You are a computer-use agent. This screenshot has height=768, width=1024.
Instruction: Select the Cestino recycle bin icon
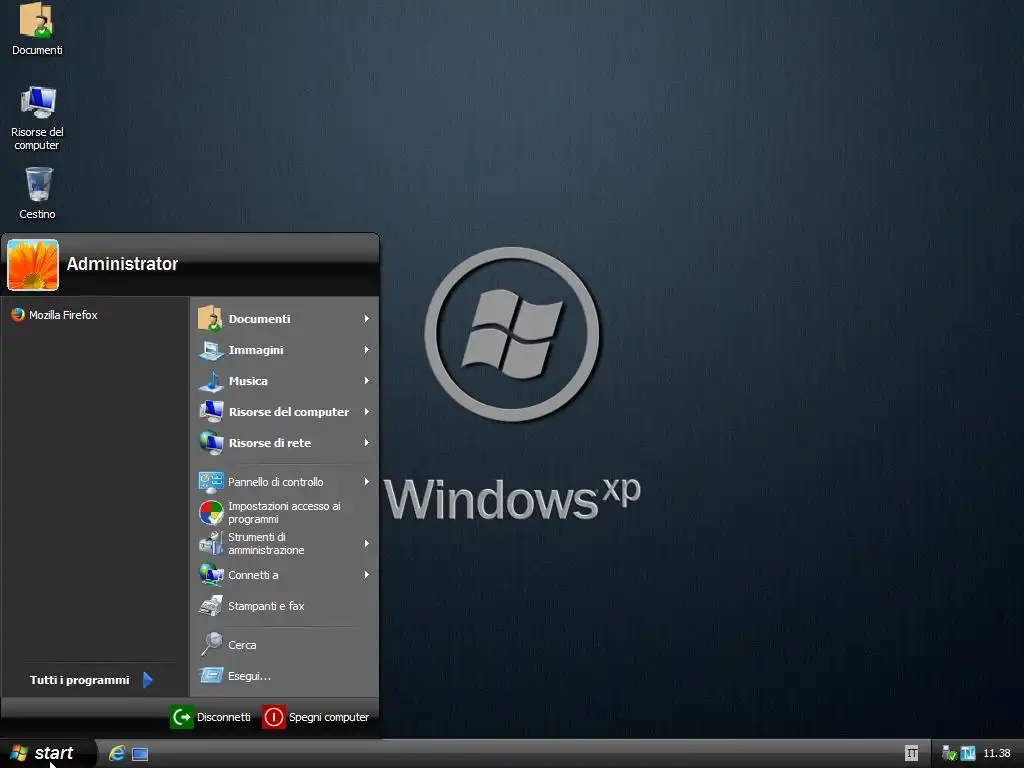click(x=37, y=193)
